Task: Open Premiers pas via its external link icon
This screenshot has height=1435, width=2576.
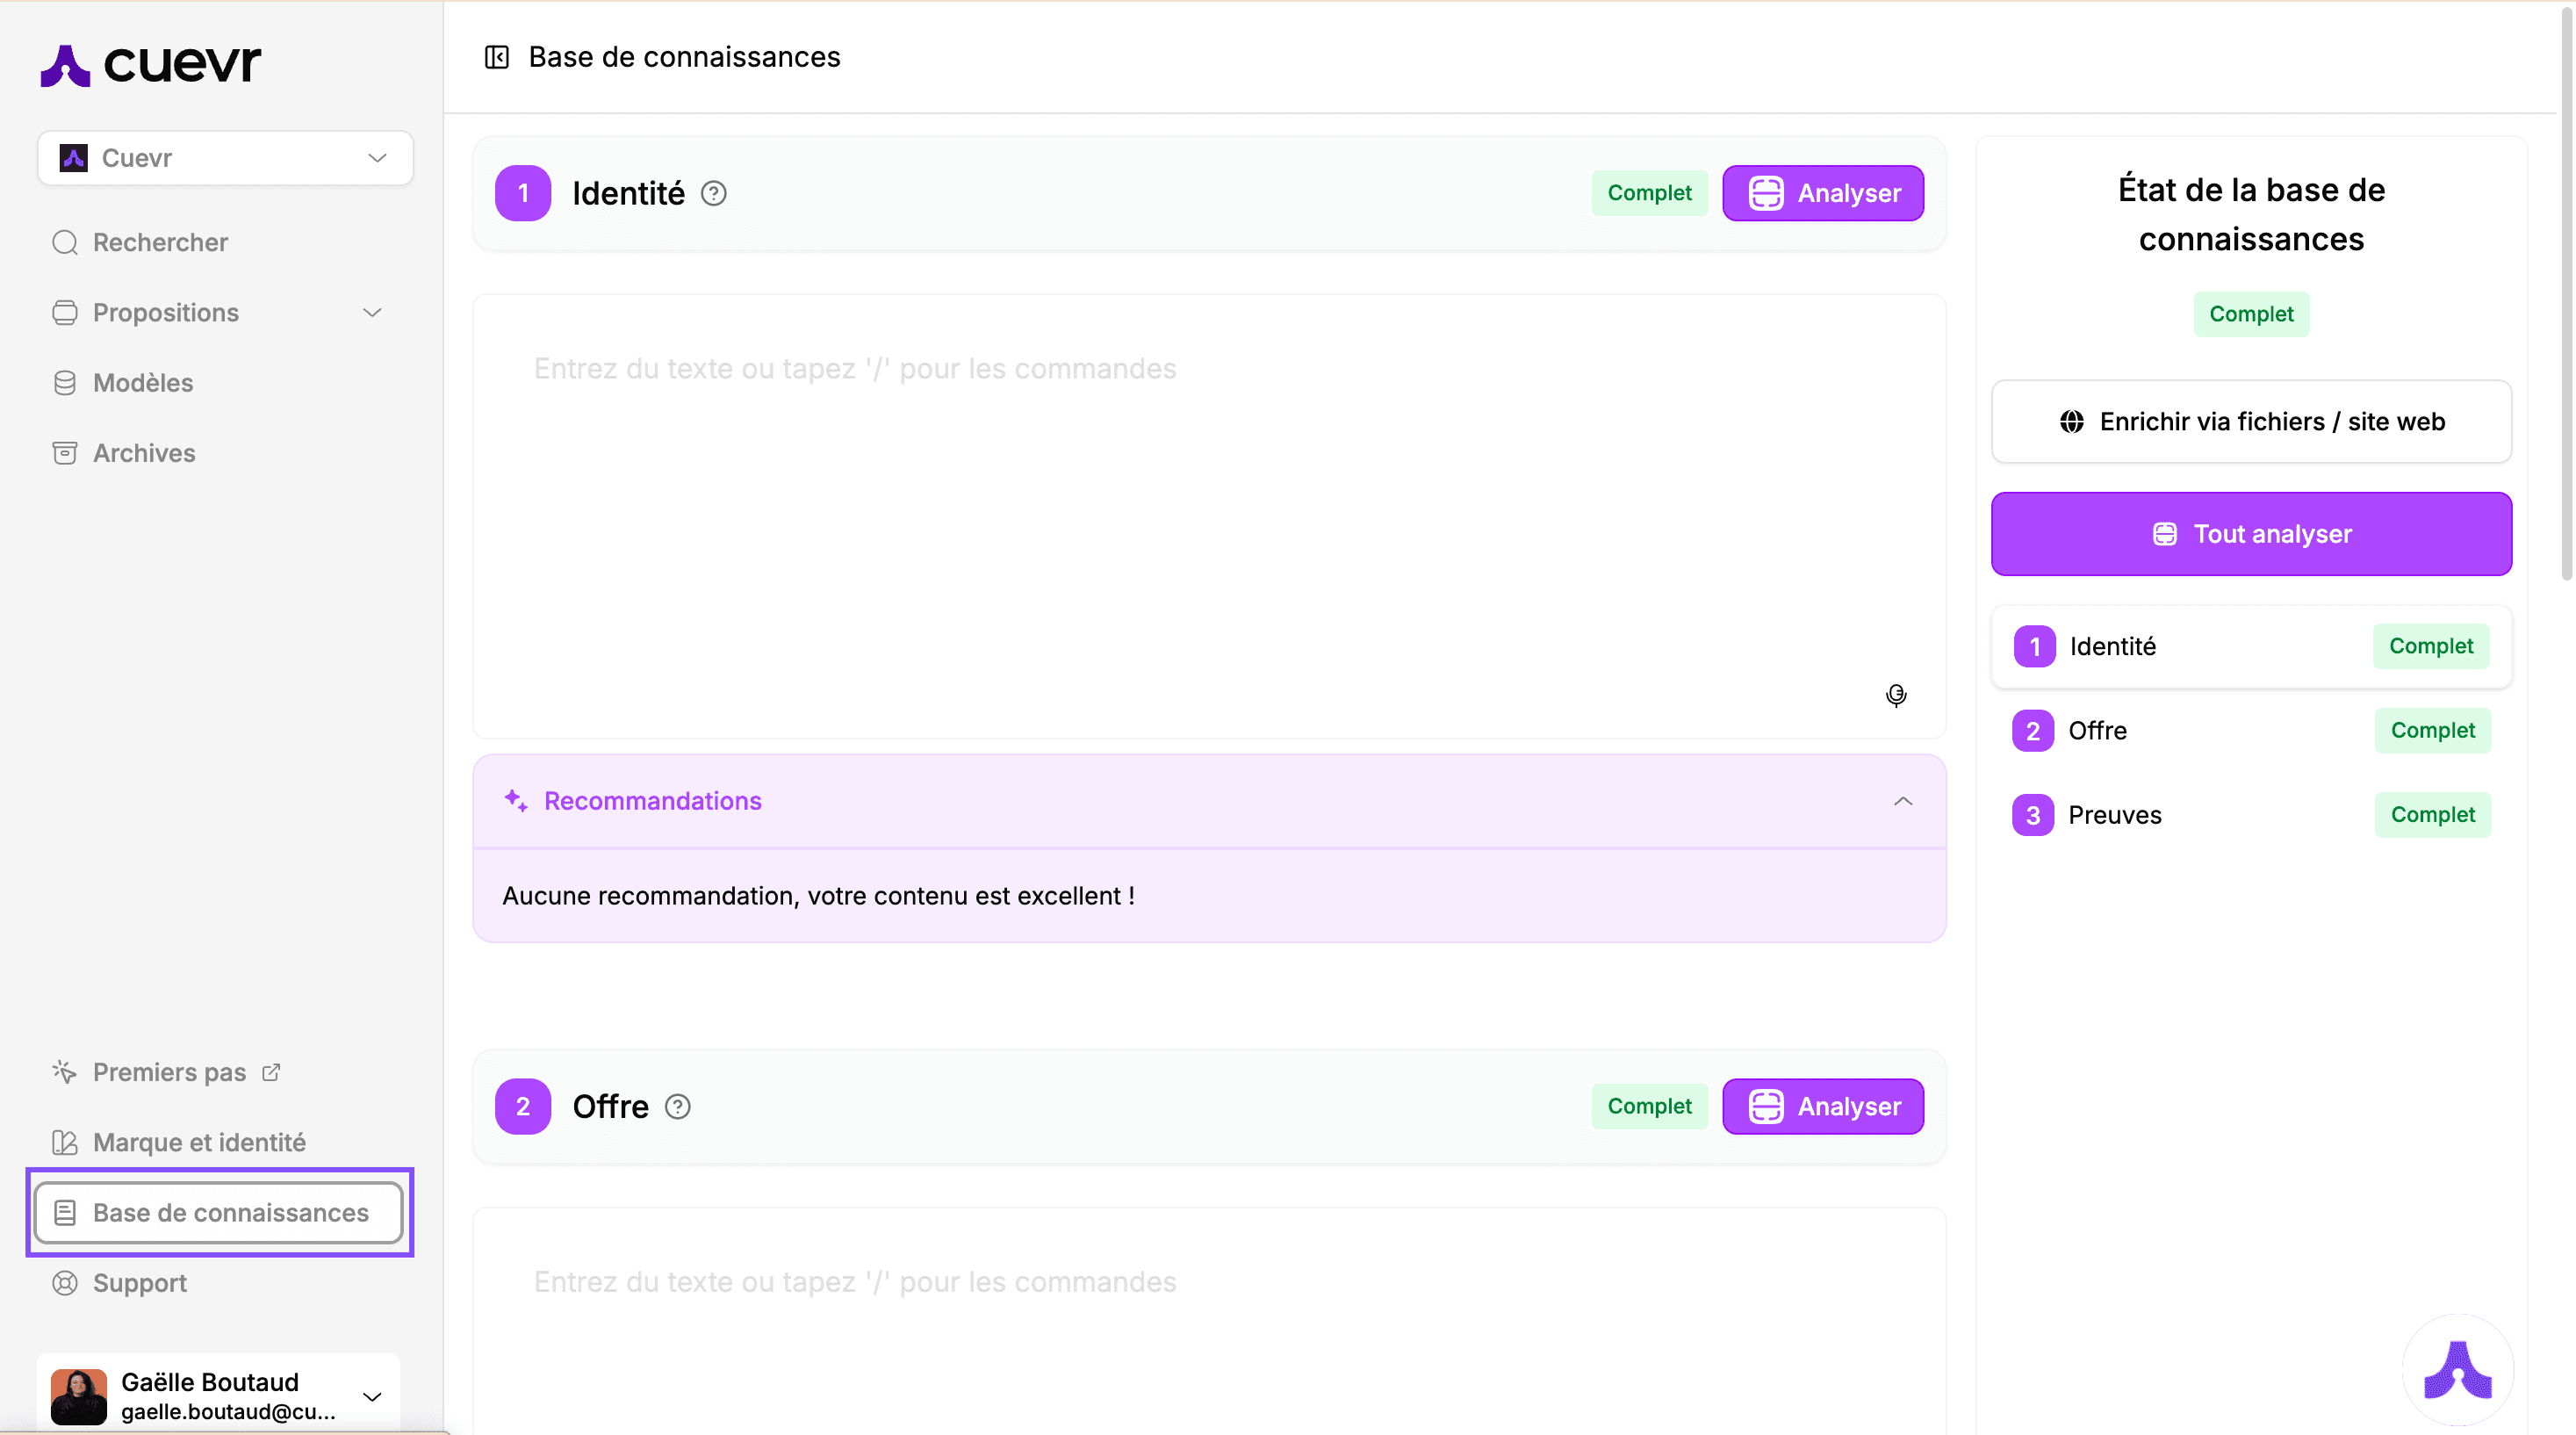Action: click(x=270, y=1071)
